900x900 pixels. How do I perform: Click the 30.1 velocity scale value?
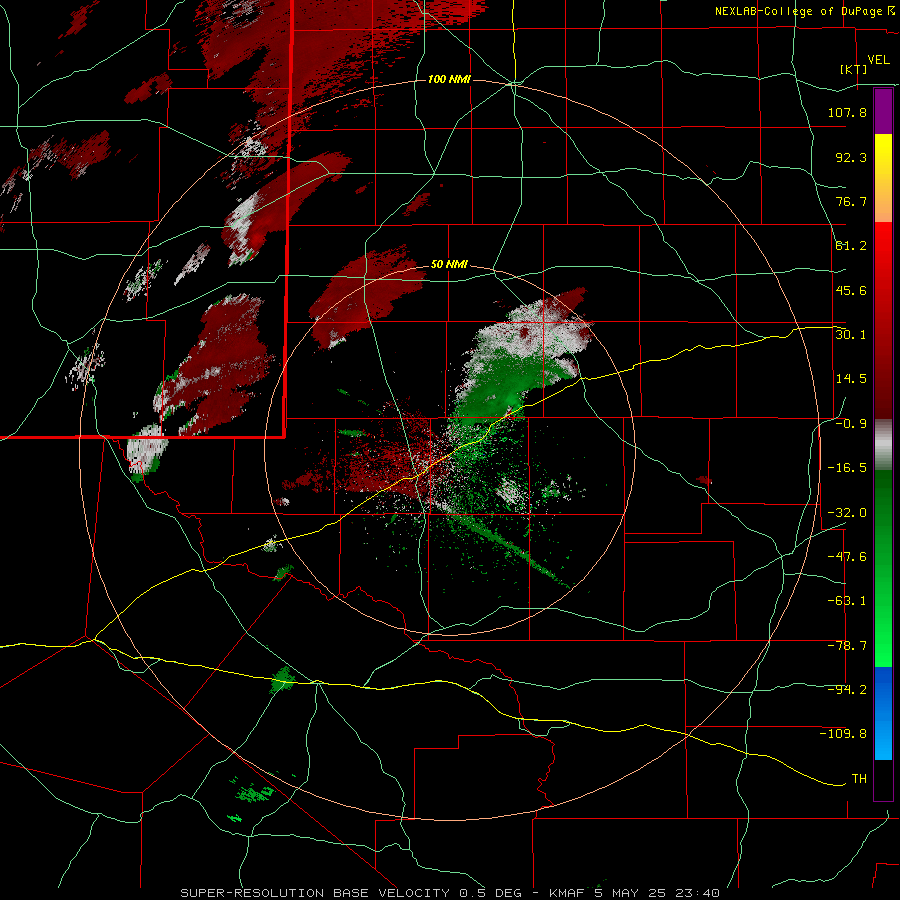click(x=851, y=335)
